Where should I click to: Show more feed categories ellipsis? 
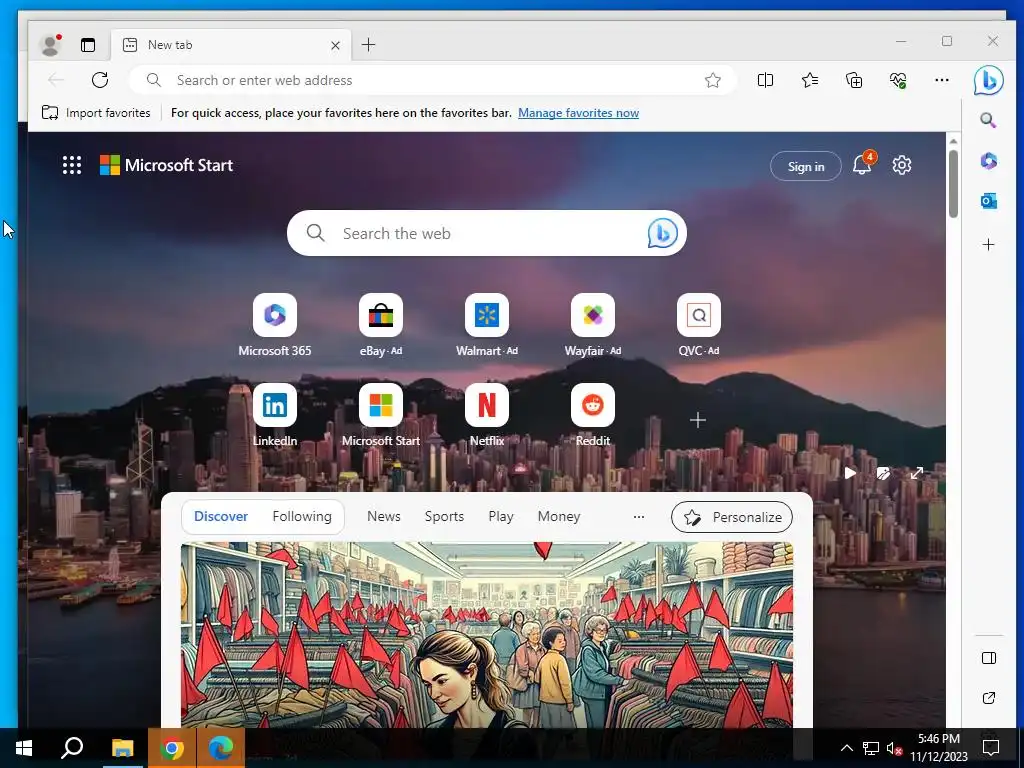(x=639, y=517)
